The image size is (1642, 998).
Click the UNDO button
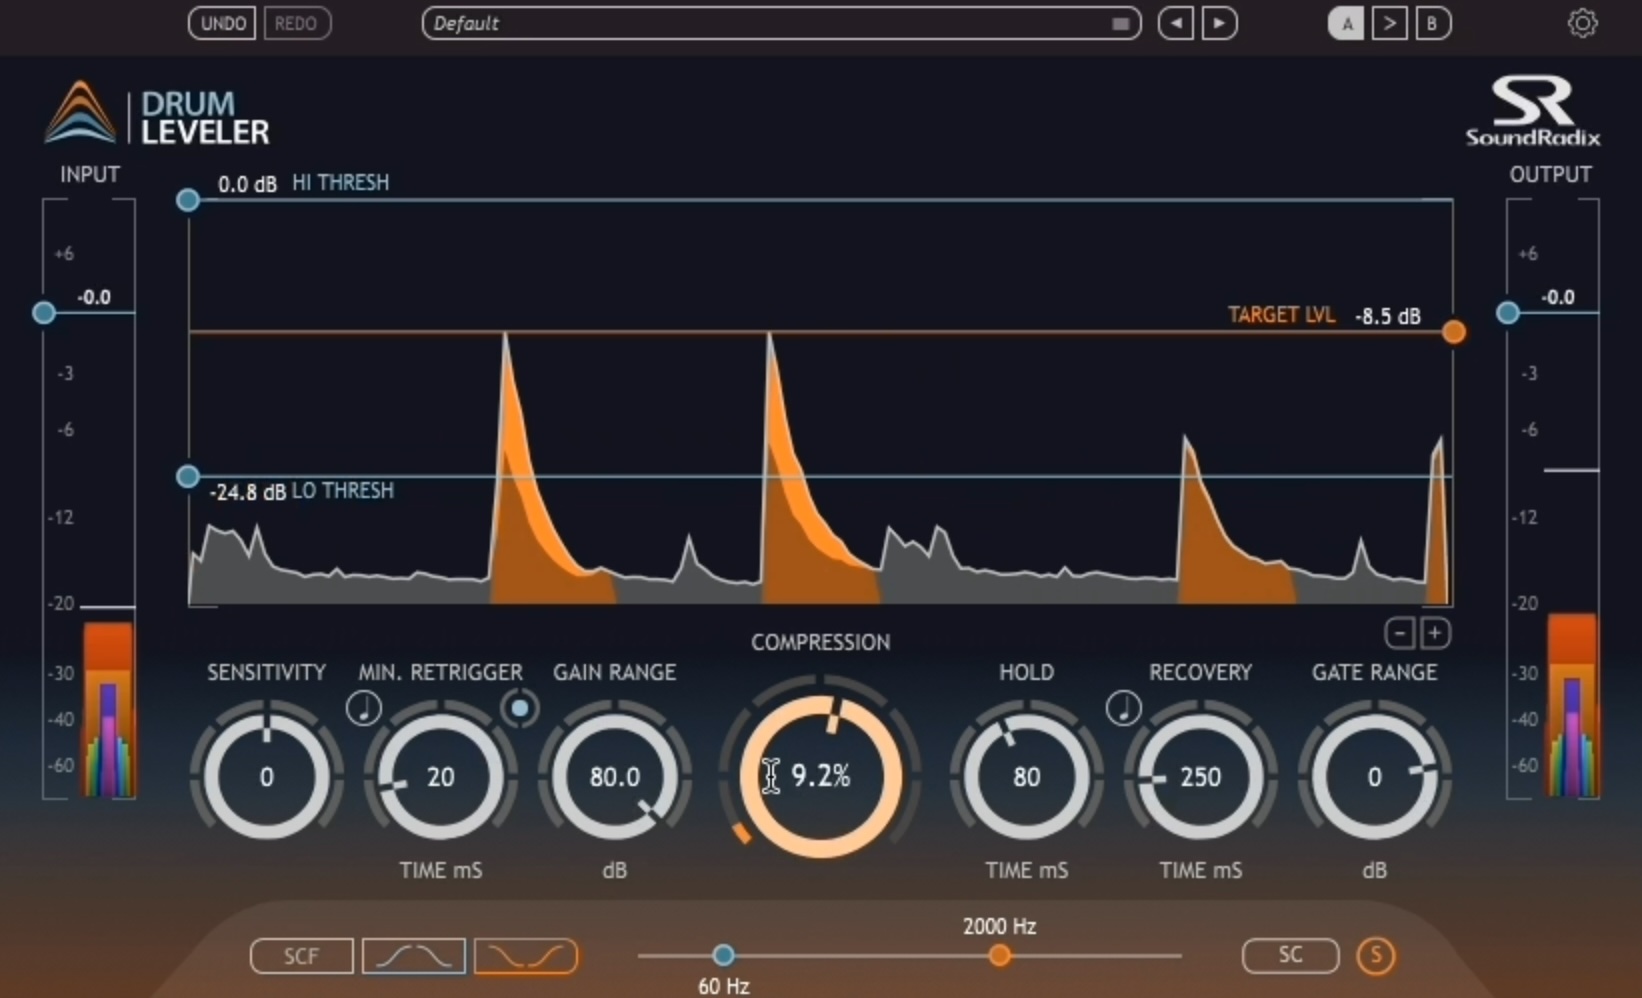coord(222,23)
